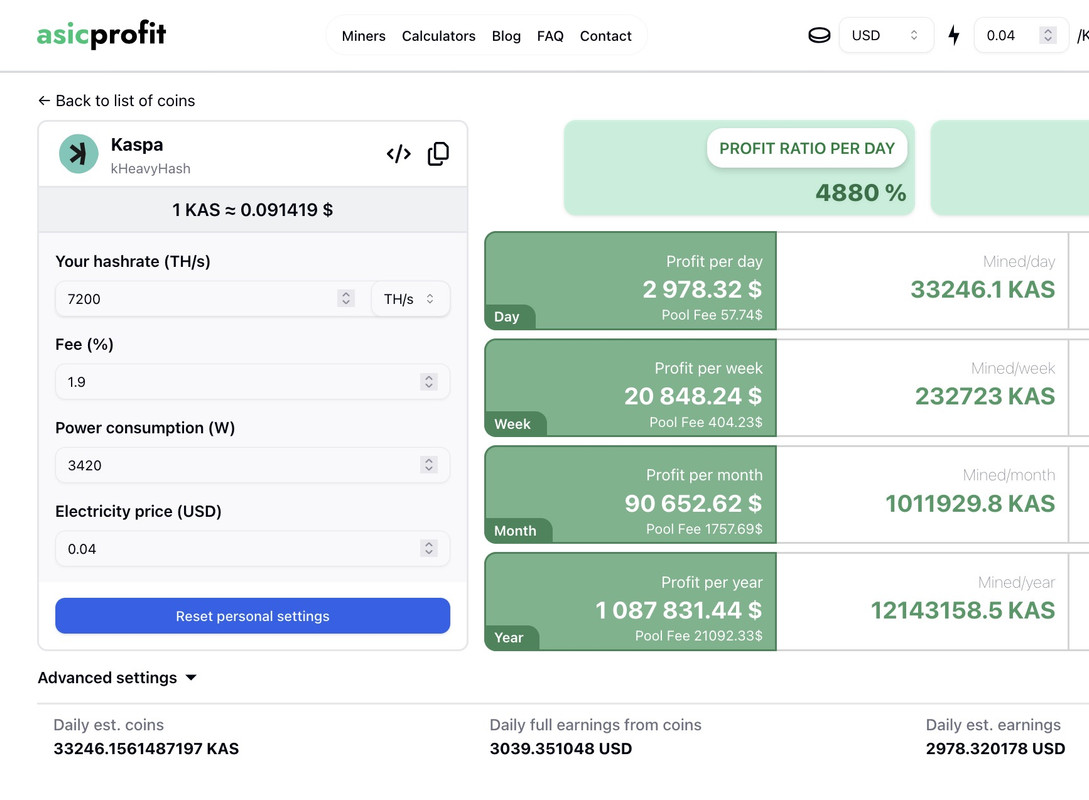Focus Electricity price input showing 0.04
Viewport: 1089px width, 800px height.
click(253, 549)
